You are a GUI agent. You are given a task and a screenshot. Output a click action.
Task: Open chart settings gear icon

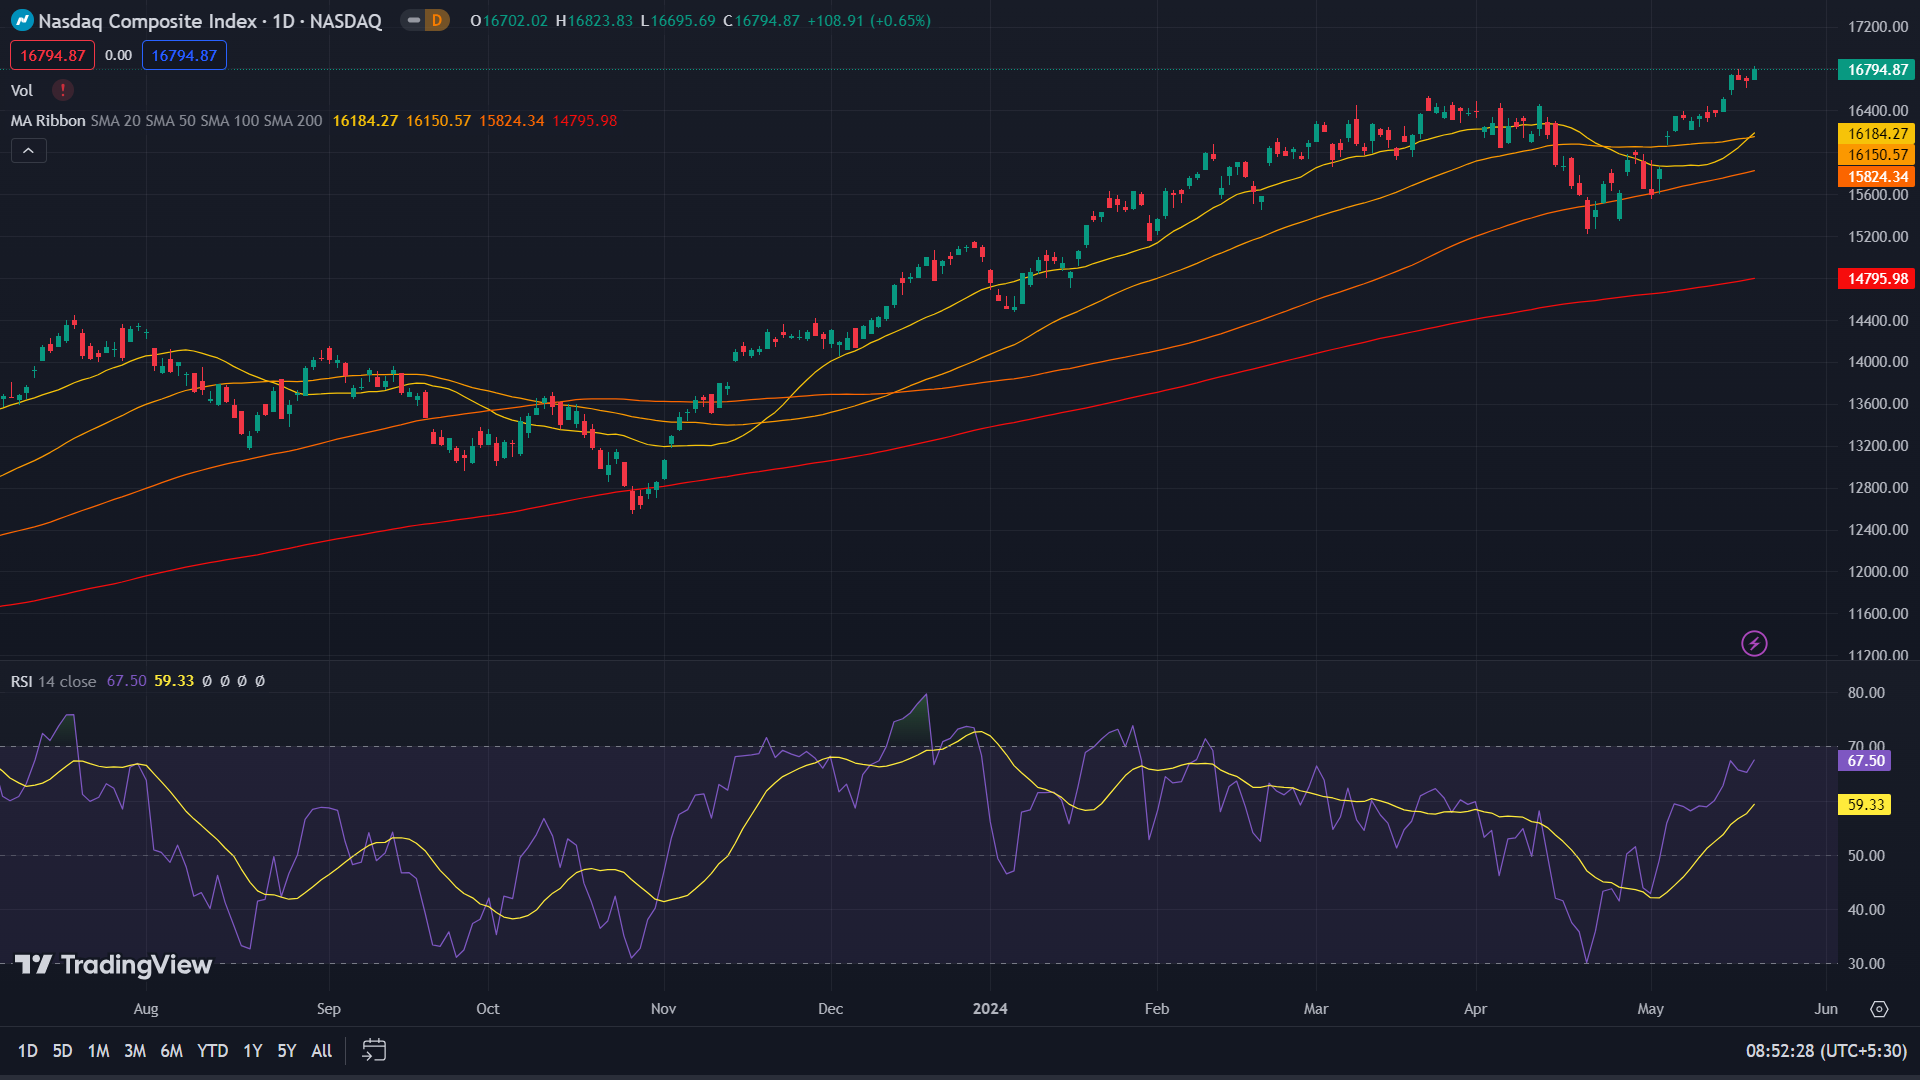pyautogui.click(x=1879, y=1009)
